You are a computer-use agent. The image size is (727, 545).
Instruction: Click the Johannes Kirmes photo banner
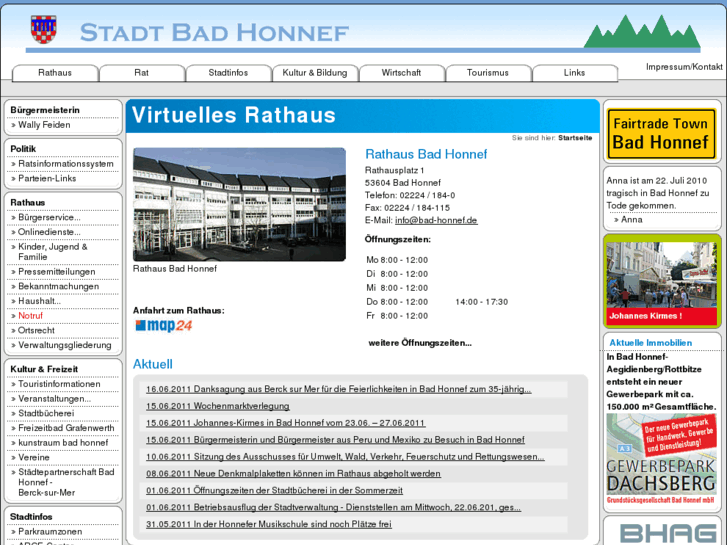tap(662, 283)
